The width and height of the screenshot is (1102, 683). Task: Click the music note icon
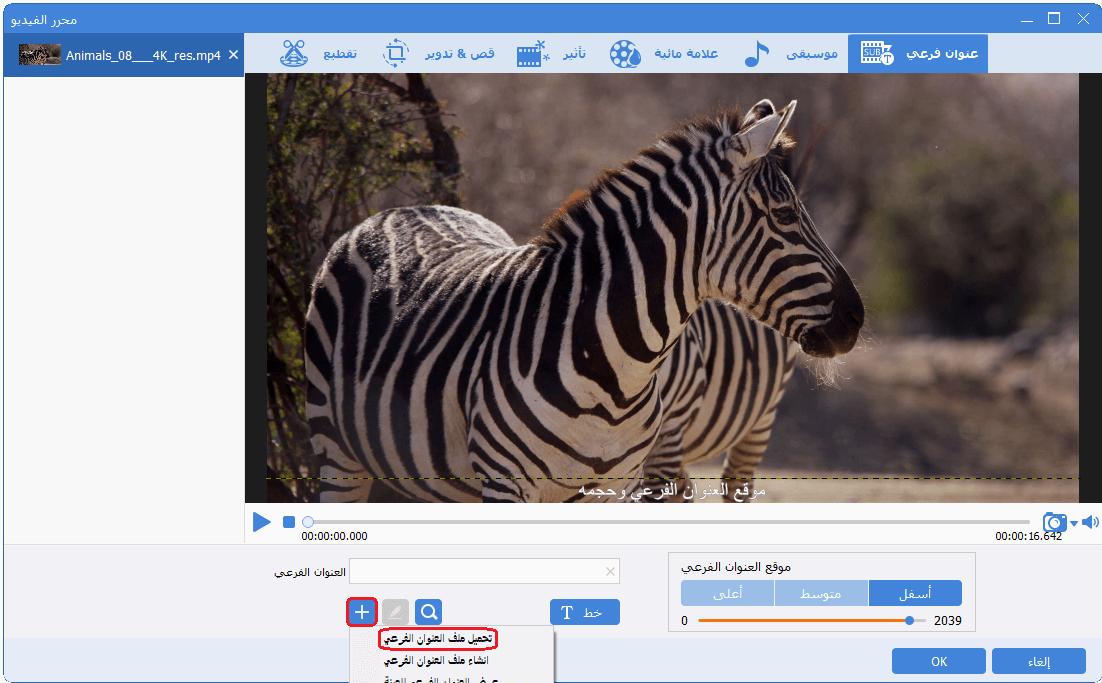pyautogui.click(x=756, y=53)
